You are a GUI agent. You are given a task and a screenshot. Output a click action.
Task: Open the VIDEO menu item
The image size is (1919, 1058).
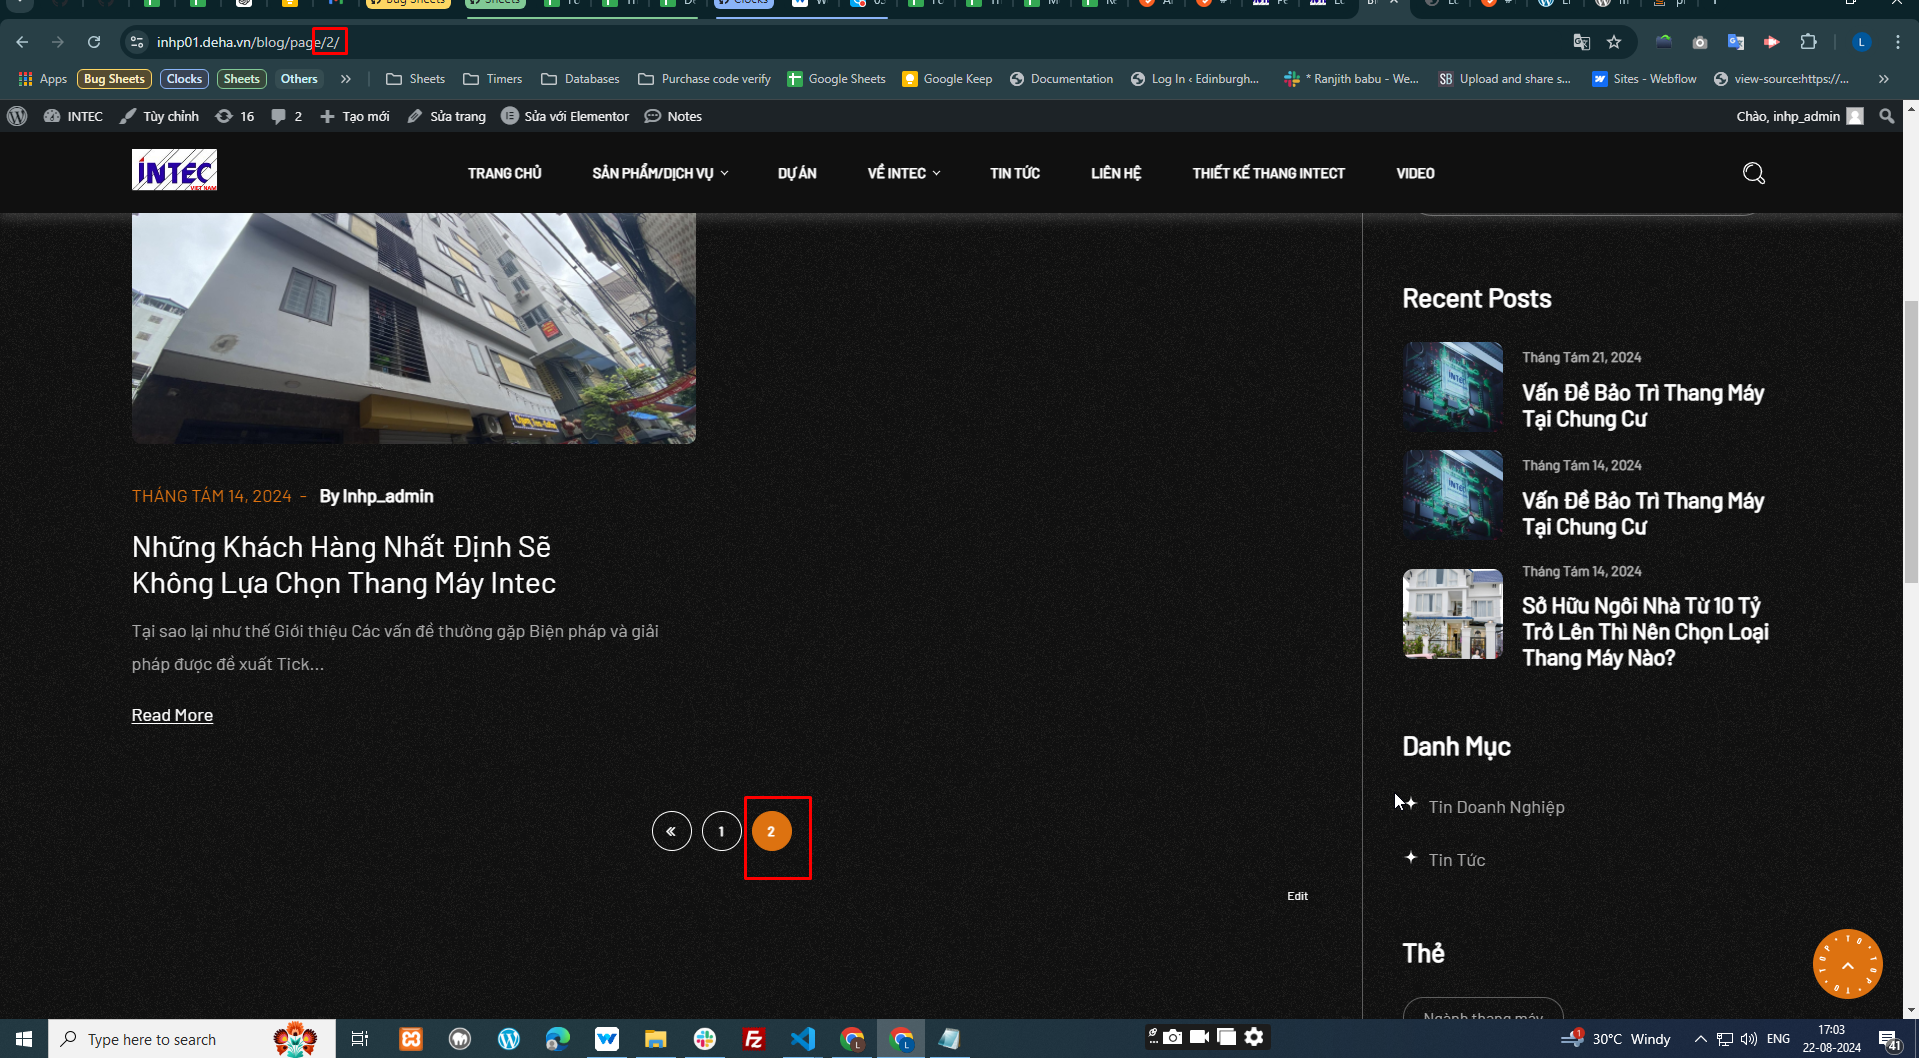click(1415, 173)
